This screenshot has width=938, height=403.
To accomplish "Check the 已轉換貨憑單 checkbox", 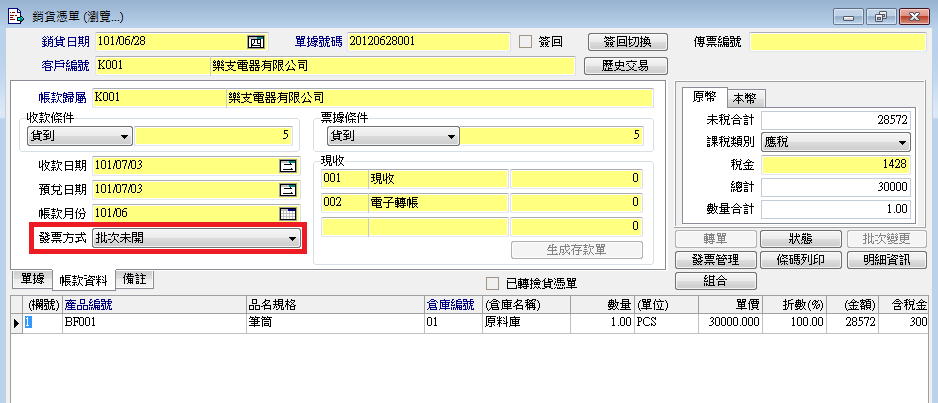I will click(x=492, y=283).
